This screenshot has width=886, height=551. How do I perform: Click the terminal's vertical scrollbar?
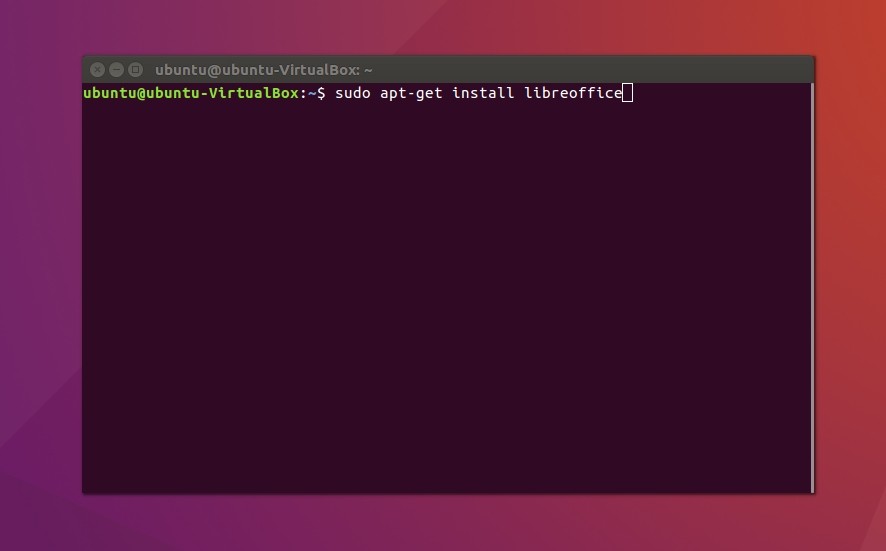coord(812,288)
